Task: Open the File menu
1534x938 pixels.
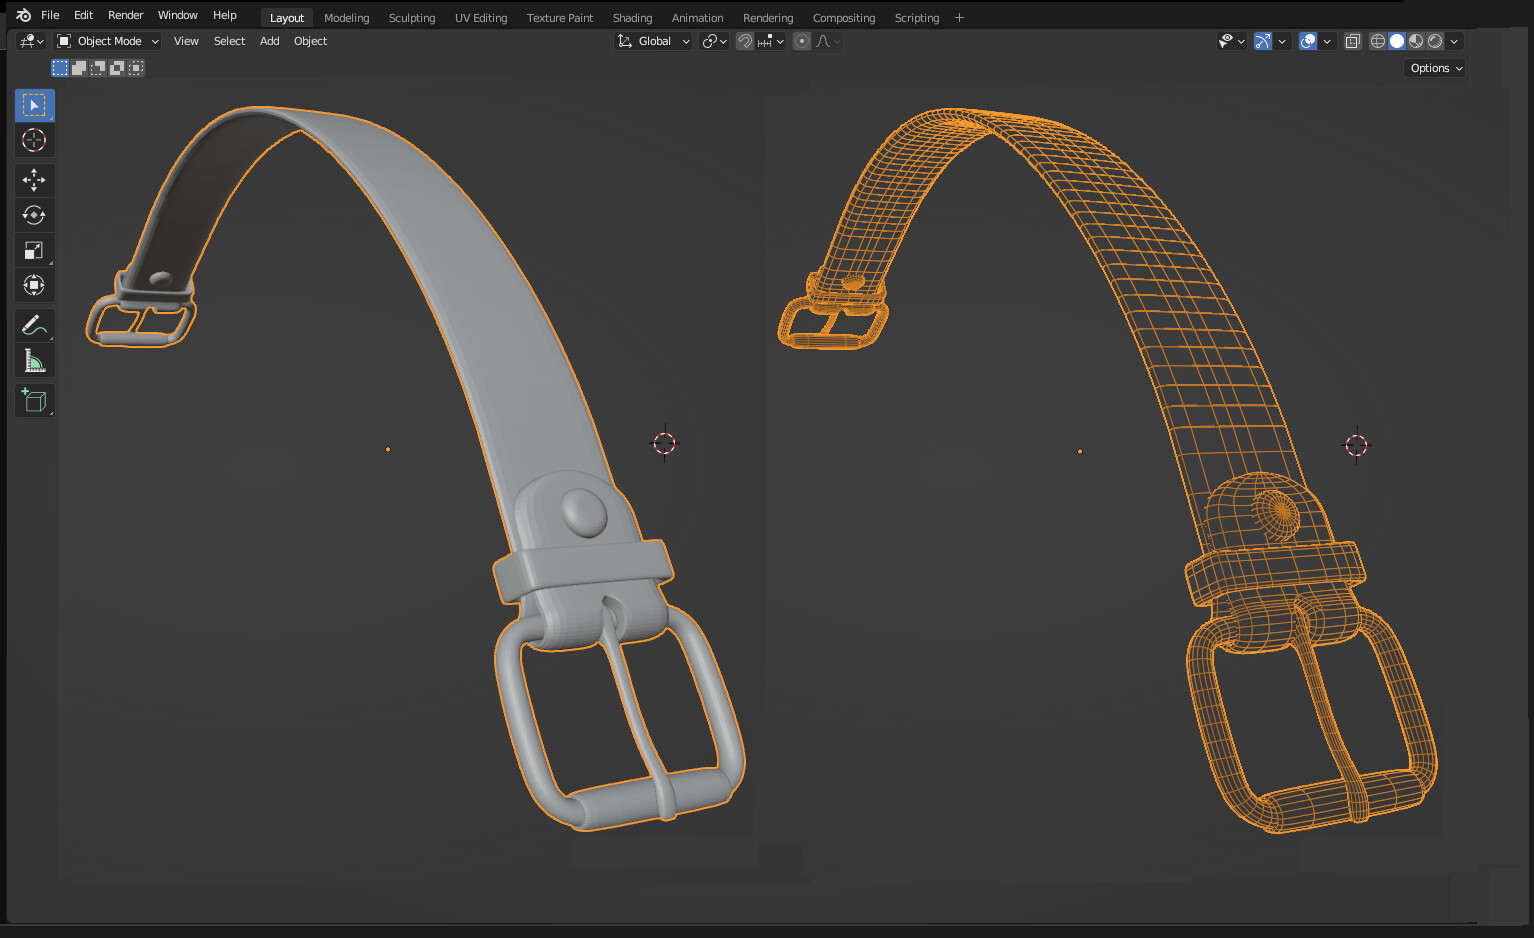Action: tap(50, 15)
